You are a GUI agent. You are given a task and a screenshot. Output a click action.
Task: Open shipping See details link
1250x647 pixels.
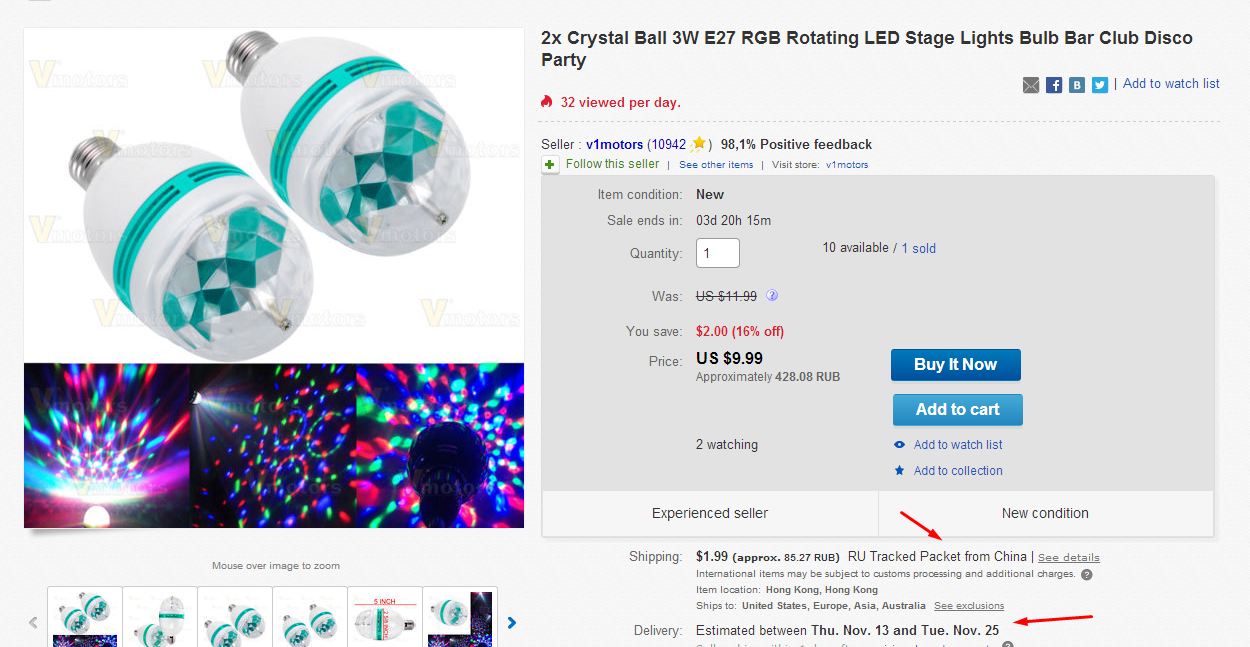[x=1069, y=557]
